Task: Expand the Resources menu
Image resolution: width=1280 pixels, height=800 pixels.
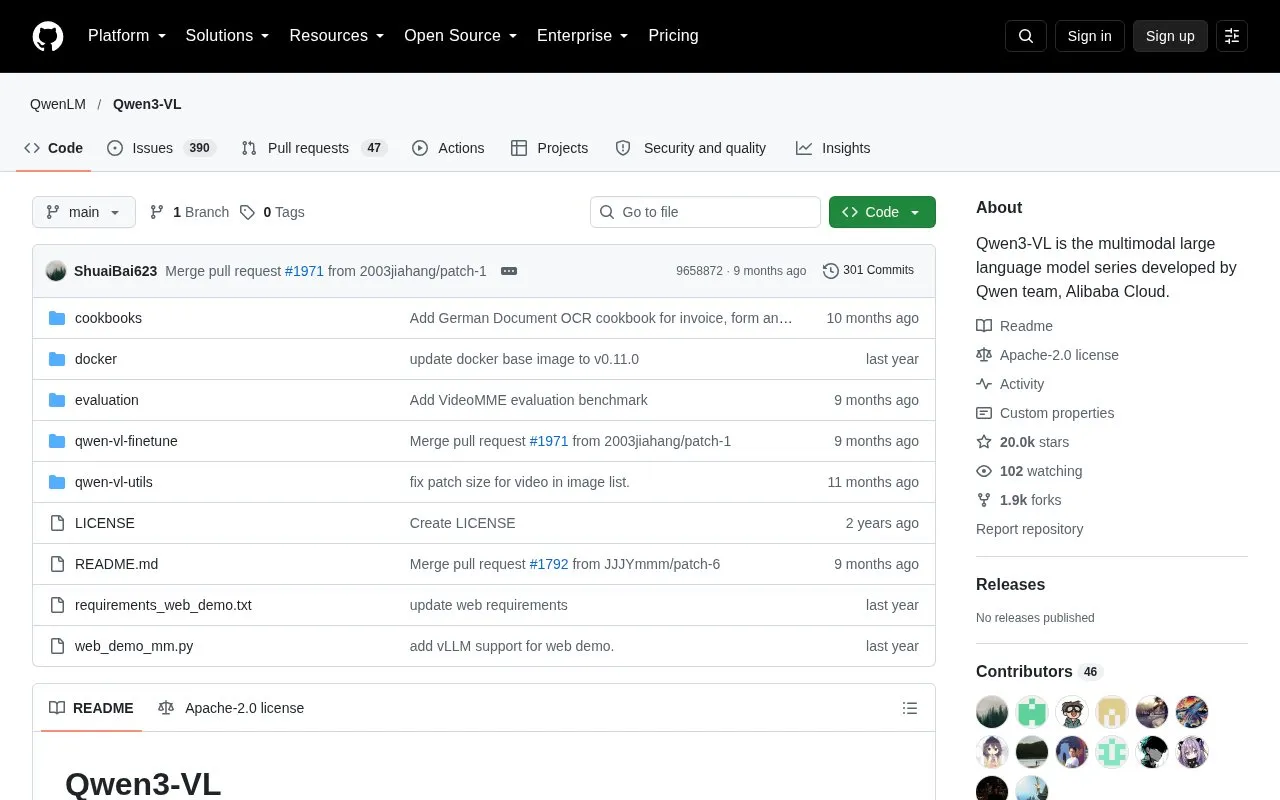Action: (337, 36)
